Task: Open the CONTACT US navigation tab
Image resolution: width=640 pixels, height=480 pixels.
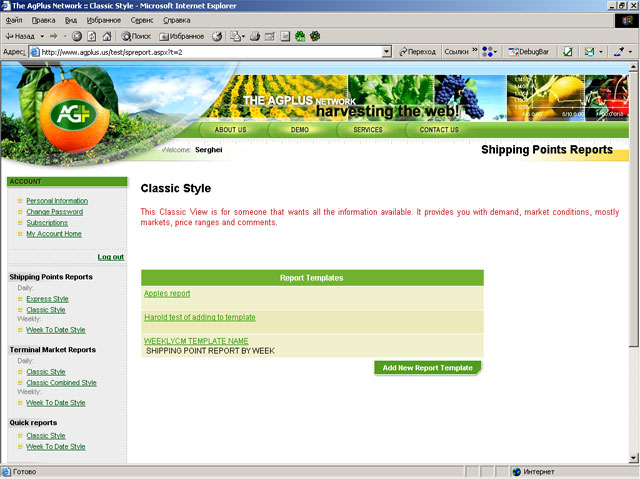Action: (439, 130)
